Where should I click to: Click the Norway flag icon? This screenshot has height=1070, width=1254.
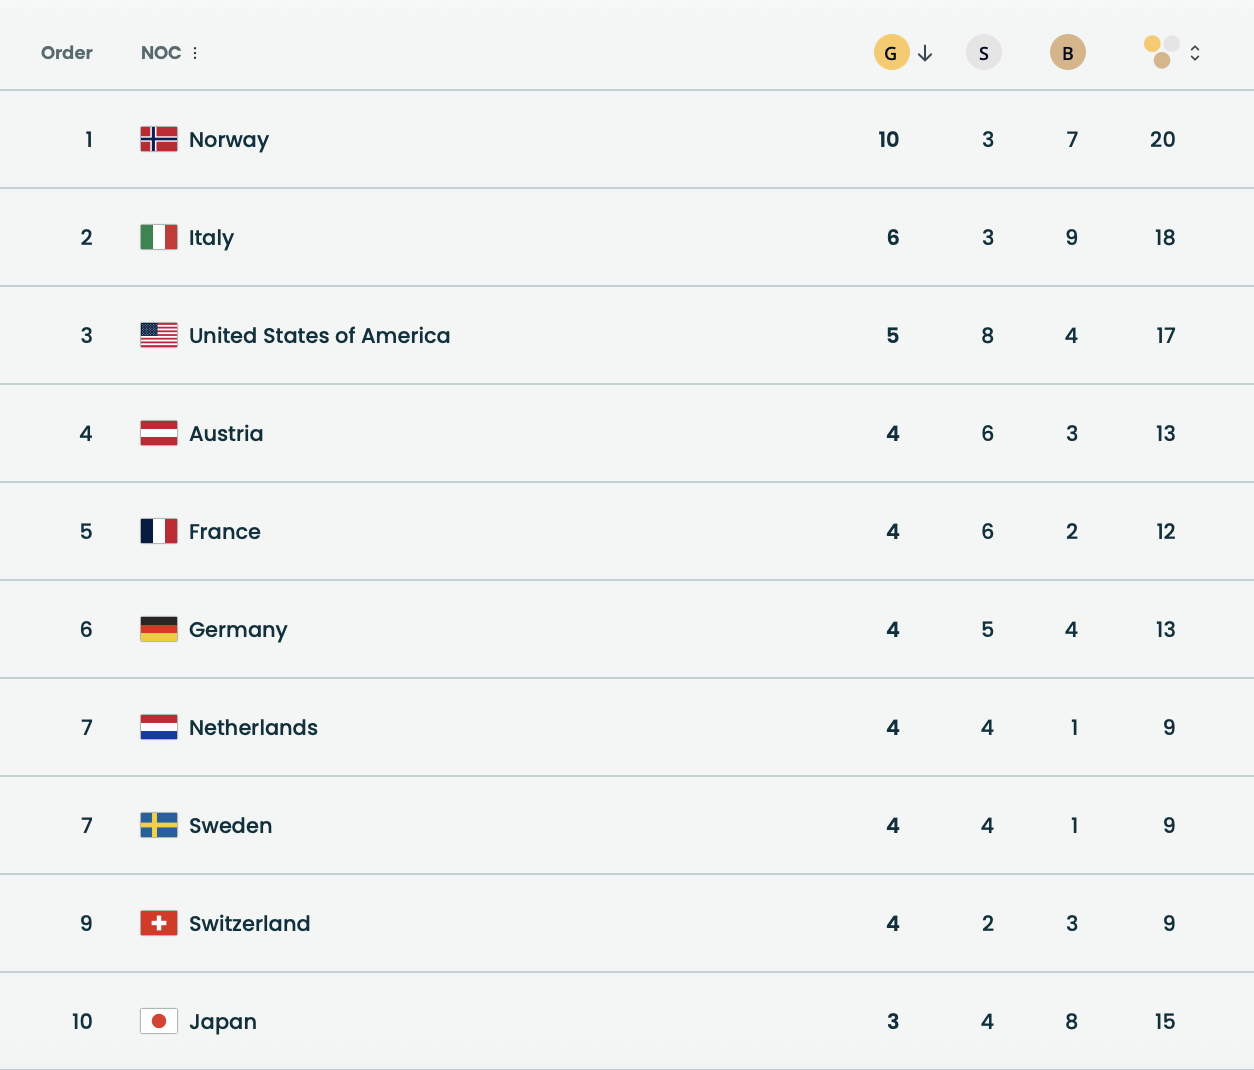coord(159,139)
